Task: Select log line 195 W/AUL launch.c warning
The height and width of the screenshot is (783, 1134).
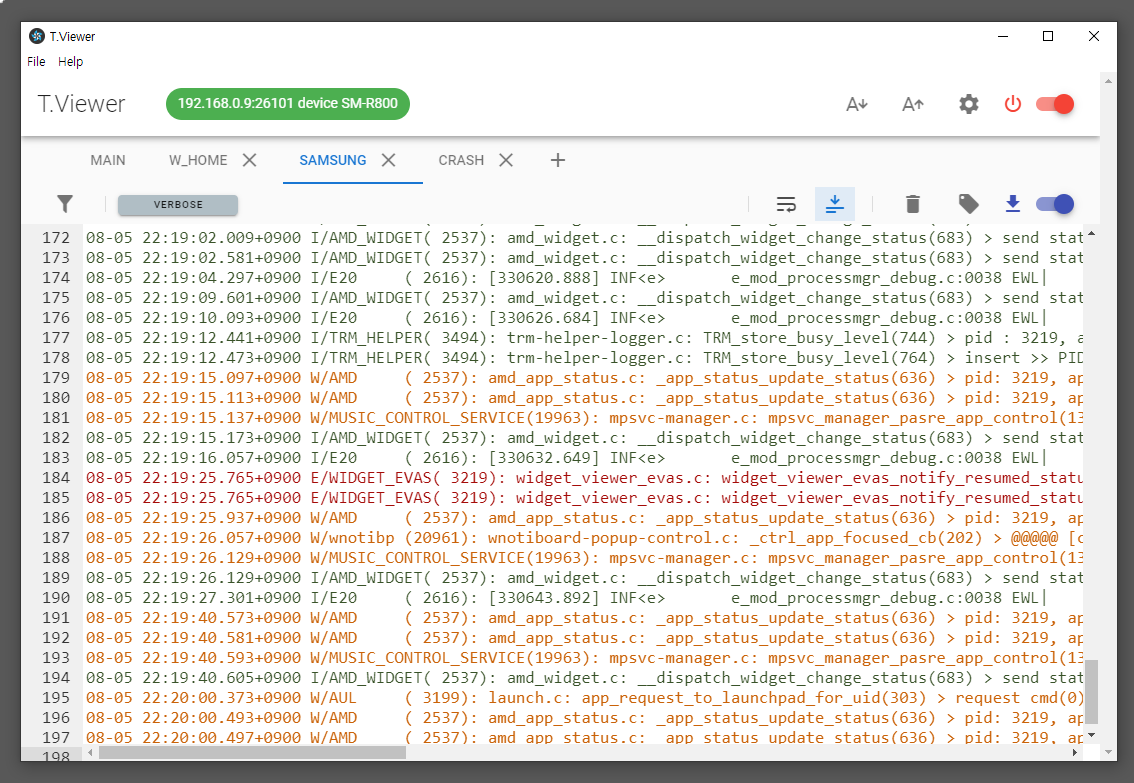Action: pos(584,698)
